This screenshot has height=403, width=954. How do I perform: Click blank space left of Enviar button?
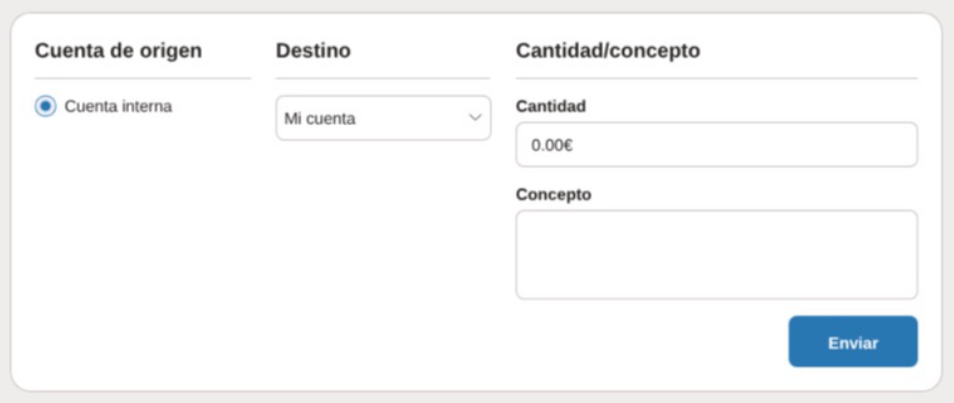[x=650, y=342]
